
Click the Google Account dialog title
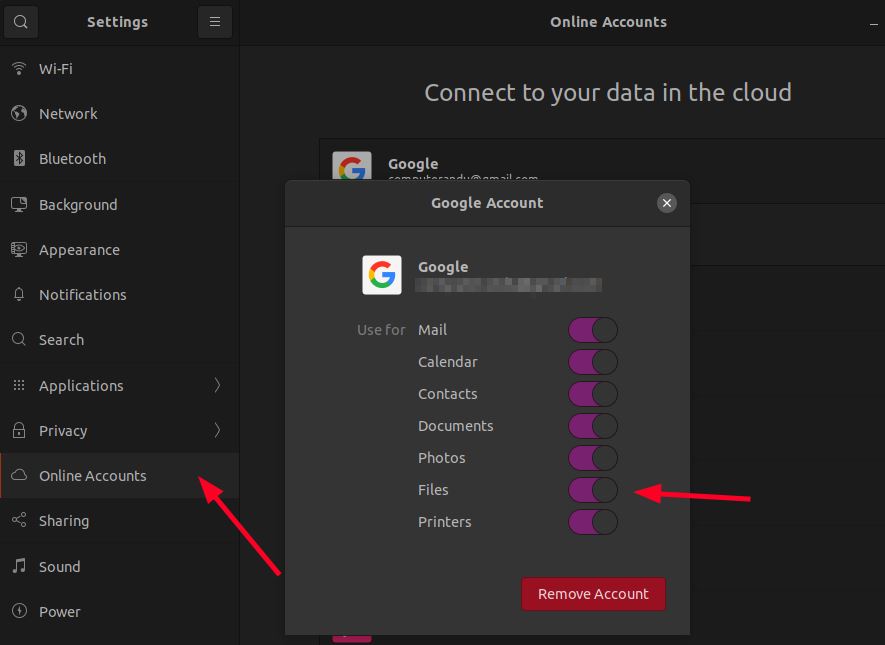pyautogui.click(x=487, y=203)
